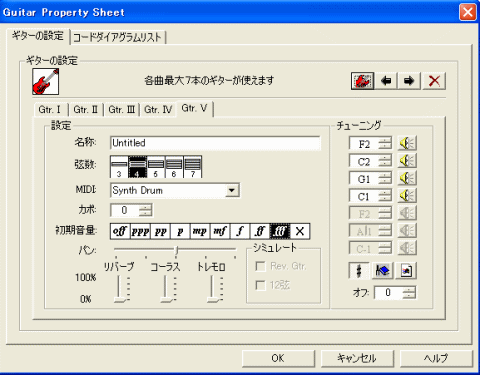480x375 pixels.
Task: Open the tuning library book icon
Action: (x=382, y=270)
